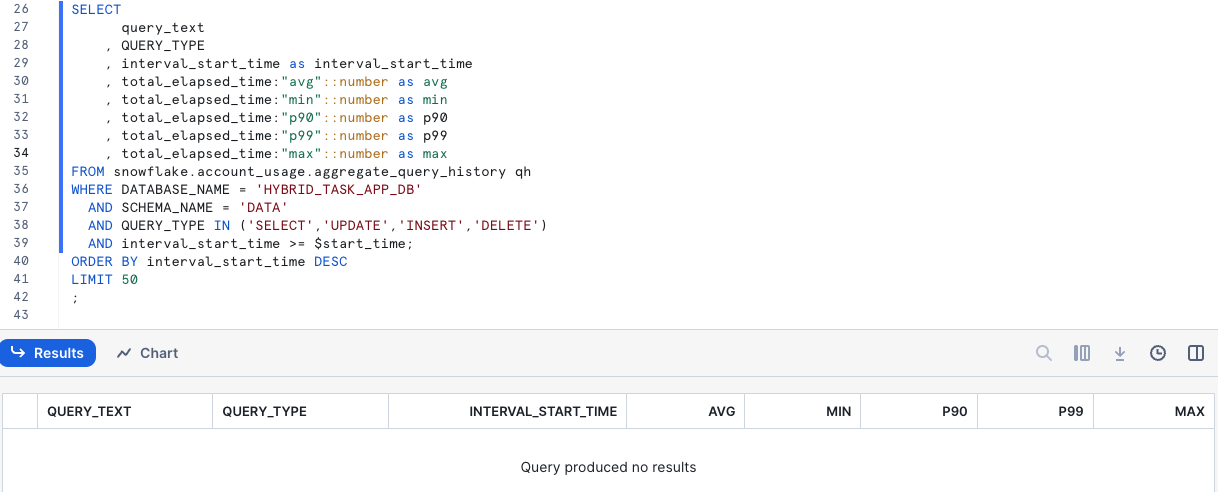Image resolution: width=1218 pixels, height=492 pixels.
Task: Switch to the Results tab
Action: pyautogui.click(x=48, y=353)
